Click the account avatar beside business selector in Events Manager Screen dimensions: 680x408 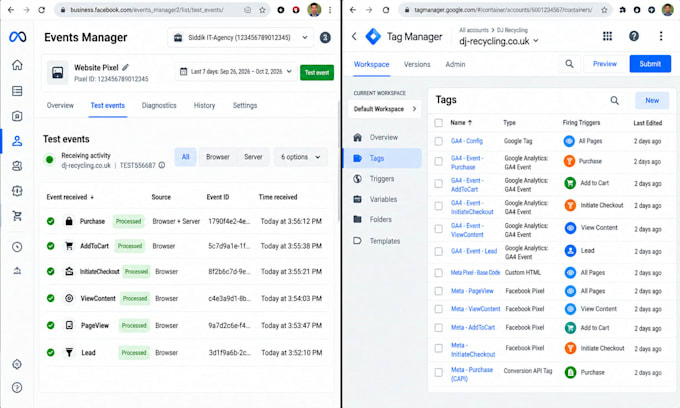click(x=325, y=38)
